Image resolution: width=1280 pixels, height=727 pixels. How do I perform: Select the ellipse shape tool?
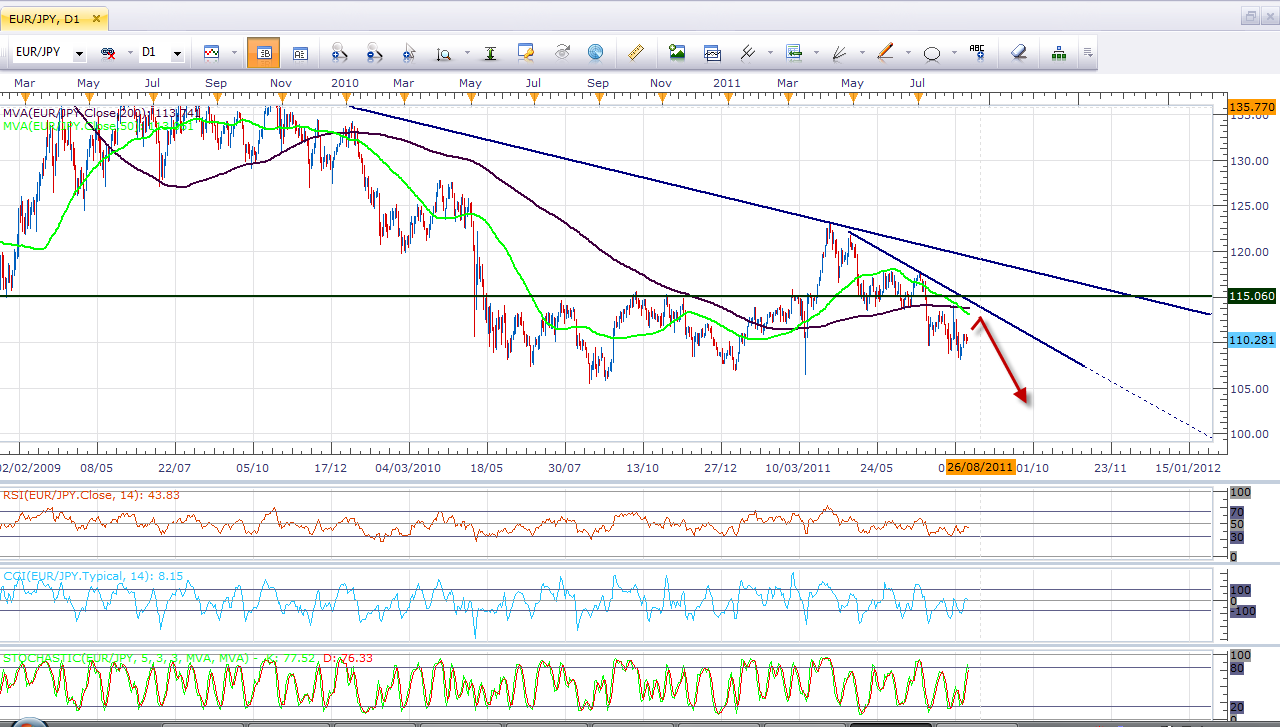pyautogui.click(x=932, y=53)
